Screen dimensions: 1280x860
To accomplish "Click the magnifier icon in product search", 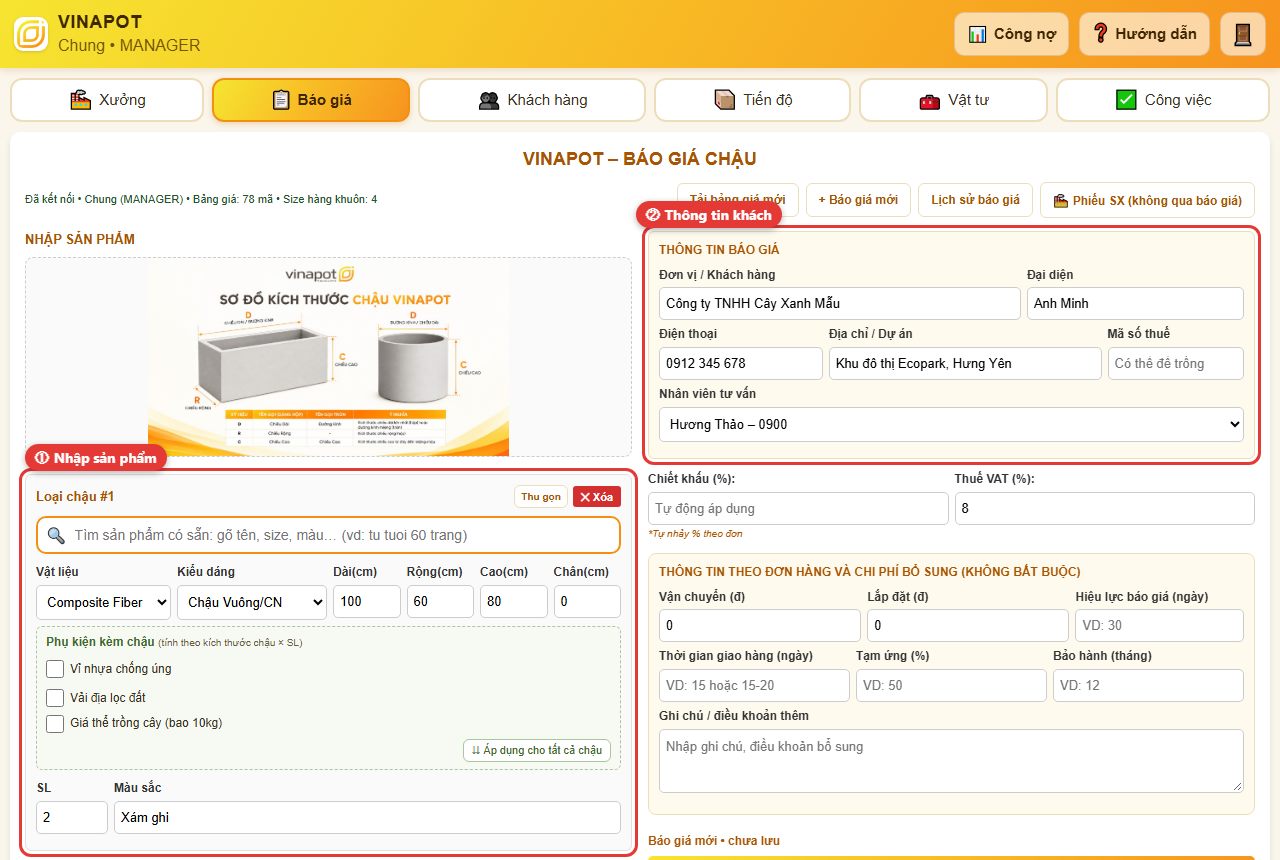I will pyautogui.click(x=56, y=535).
